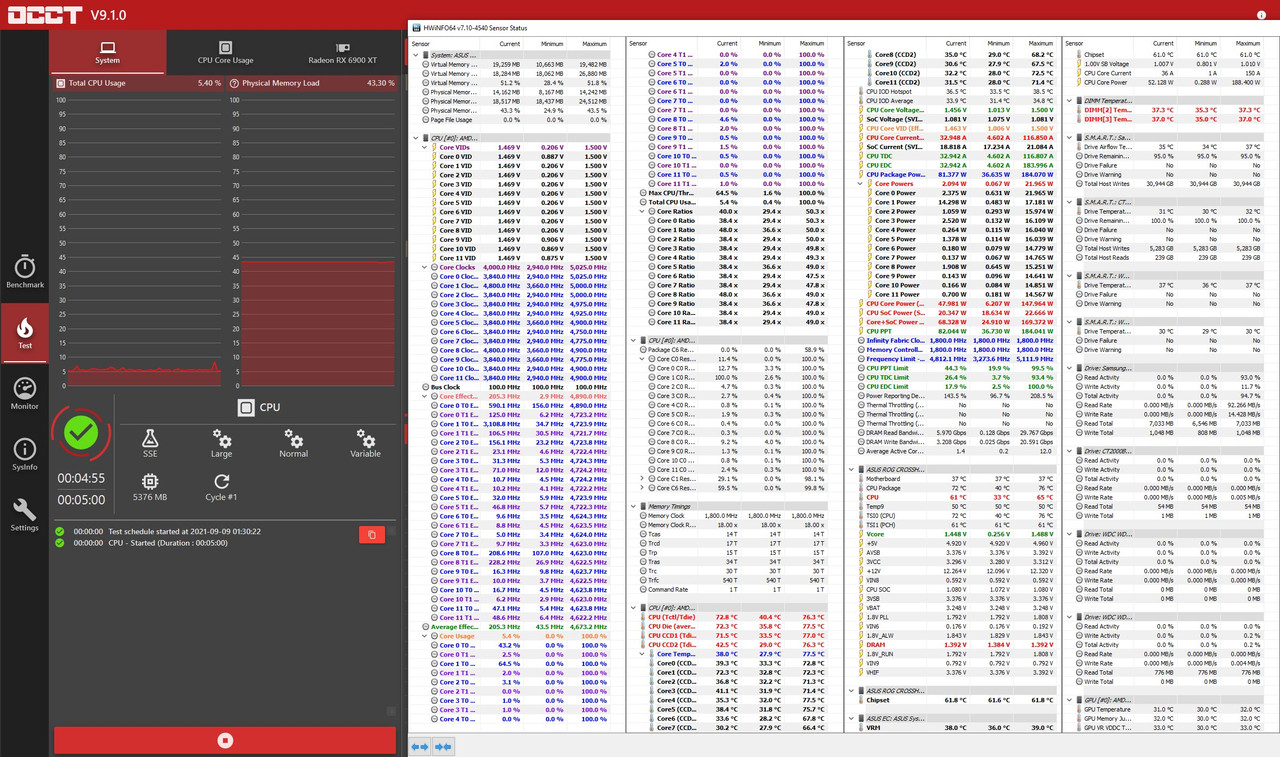1280x757 pixels.
Task: Collapse the Core Clocks tree node
Action: (424, 267)
